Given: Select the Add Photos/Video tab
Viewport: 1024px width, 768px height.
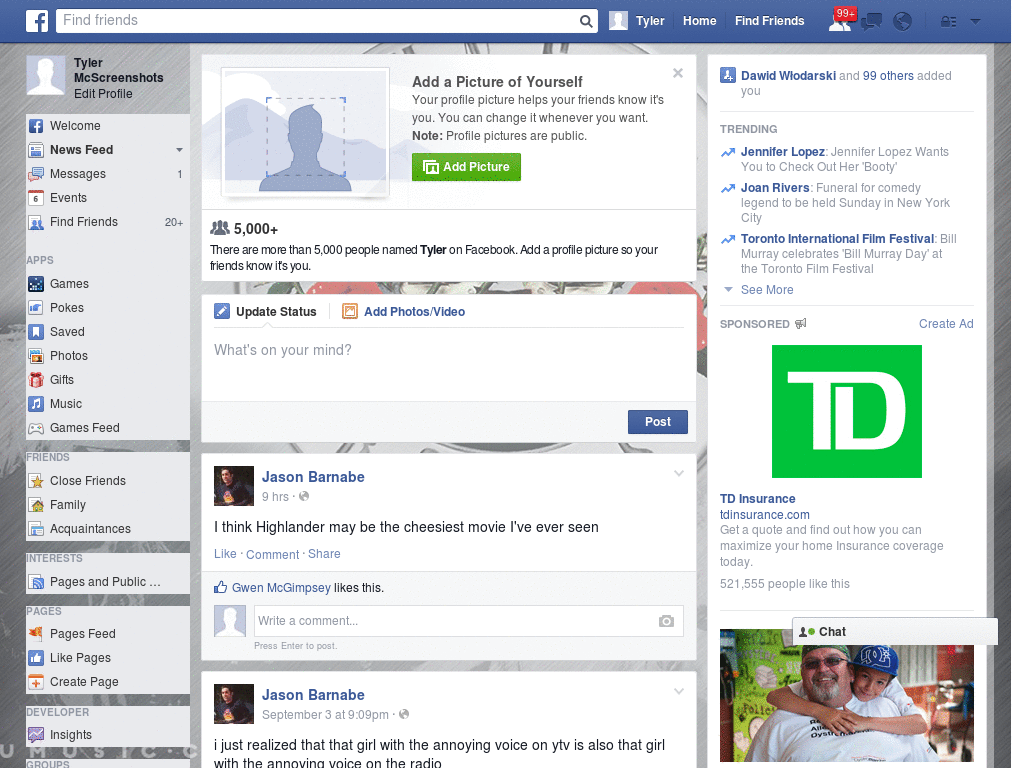Looking at the screenshot, I should click(404, 312).
